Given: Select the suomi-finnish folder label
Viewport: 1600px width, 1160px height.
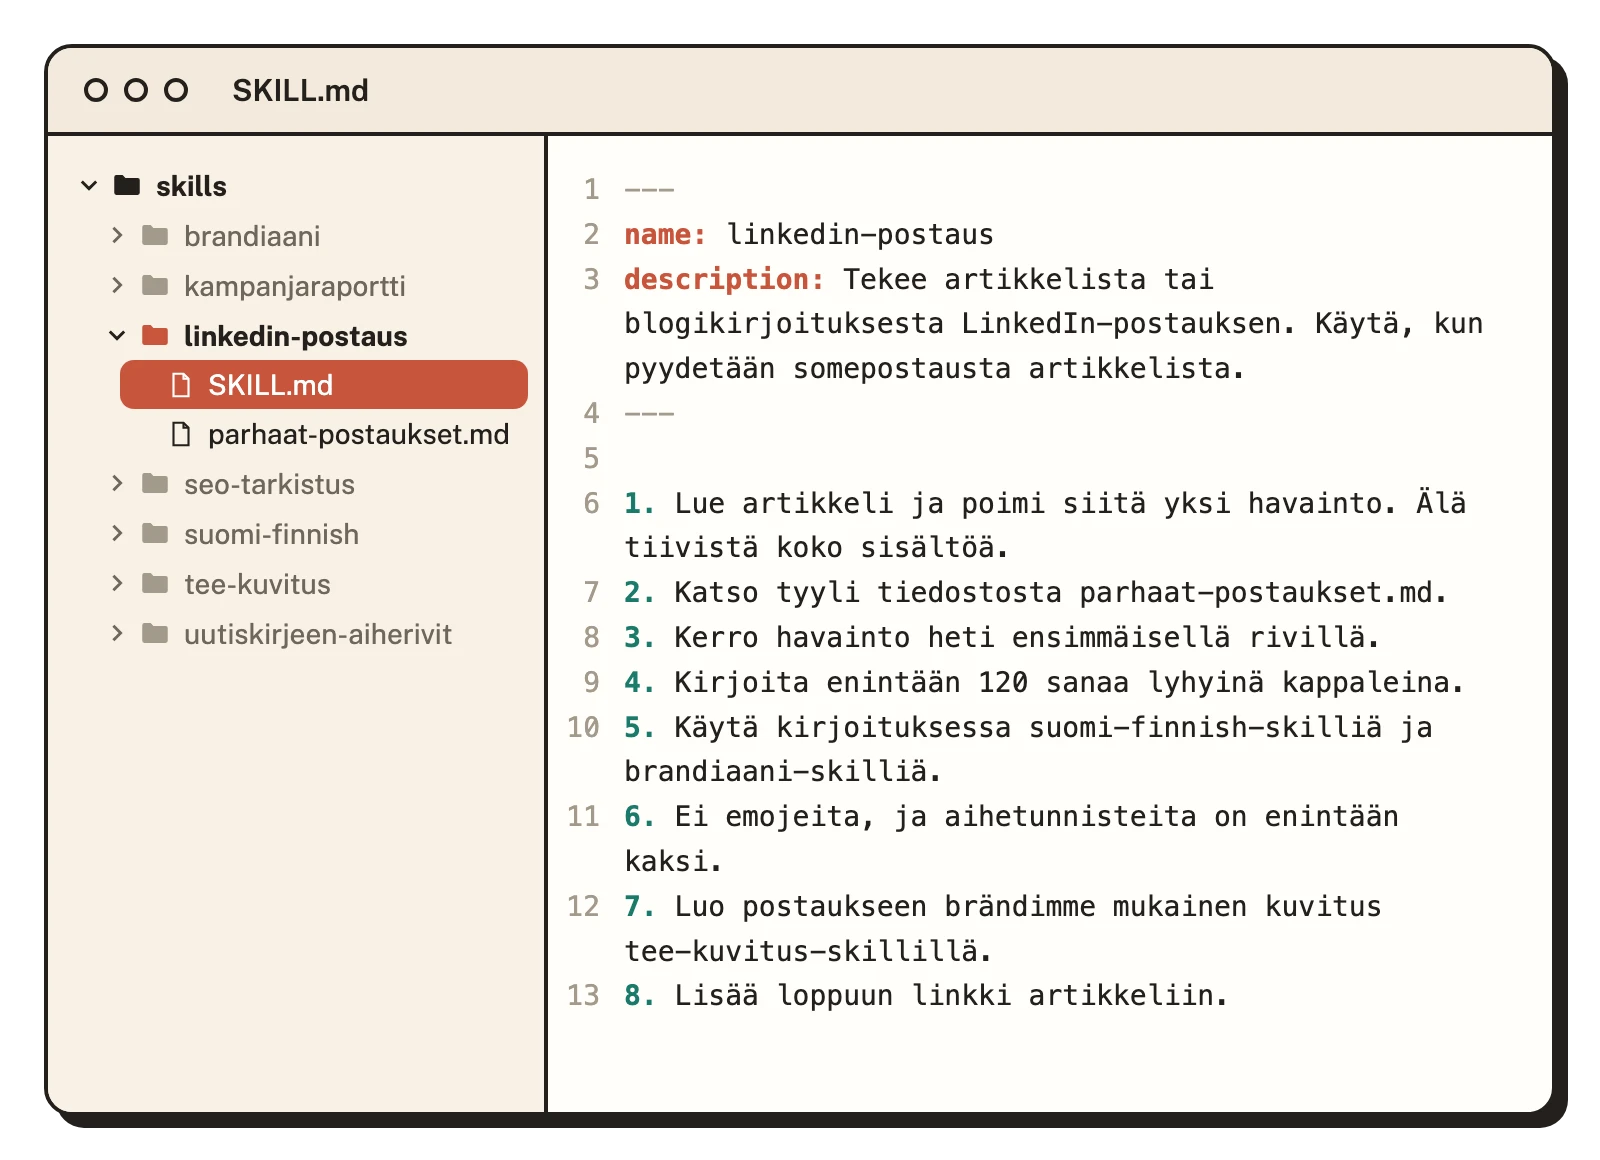Looking at the screenshot, I should tap(271, 535).
